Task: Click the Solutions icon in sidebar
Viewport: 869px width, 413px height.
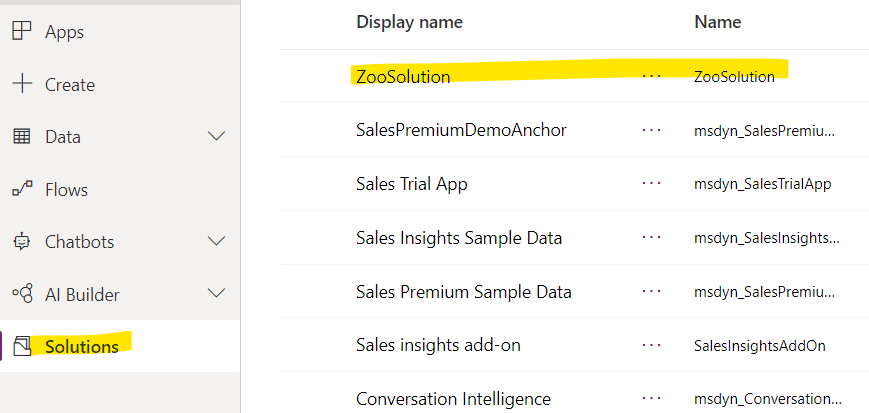Action: (22, 346)
